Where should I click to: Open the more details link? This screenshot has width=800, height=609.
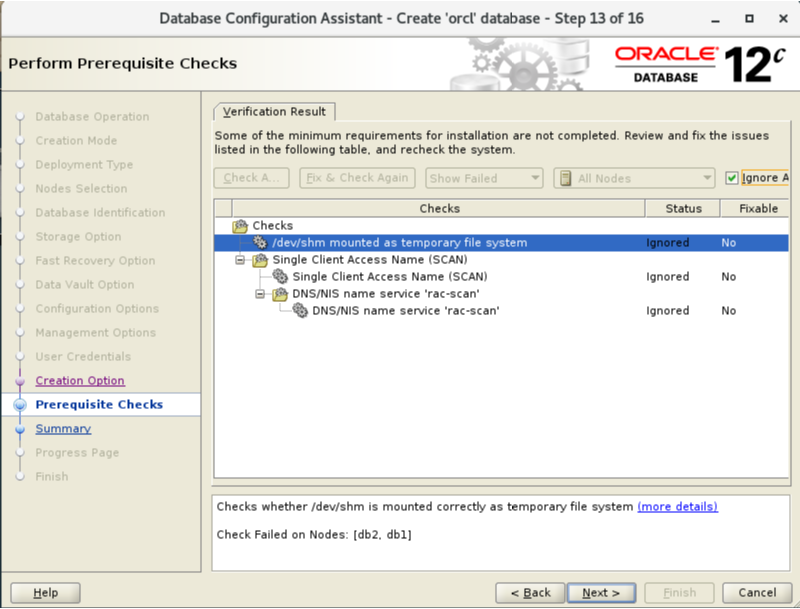point(678,506)
